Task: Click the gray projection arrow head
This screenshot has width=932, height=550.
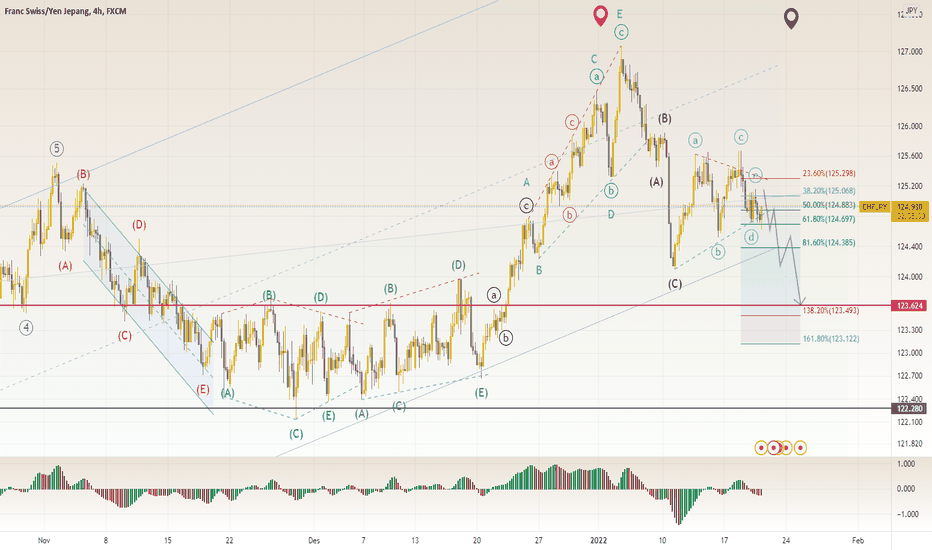Action: [802, 301]
